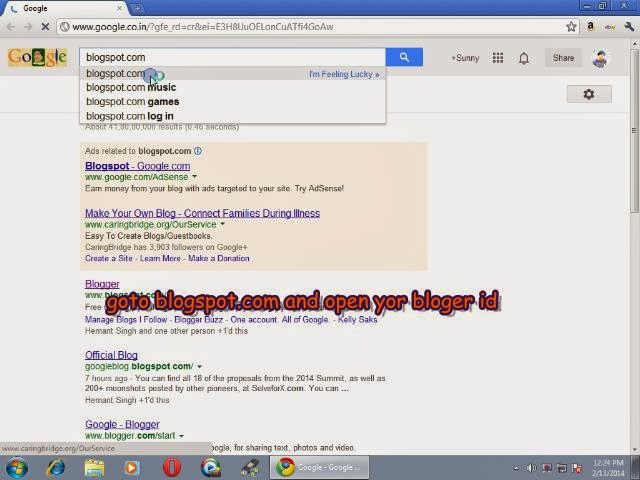Image resolution: width=640 pixels, height=480 pixels.
Task: Select suggestion 'blogspot.com log in'
Action: coord(233,116)
